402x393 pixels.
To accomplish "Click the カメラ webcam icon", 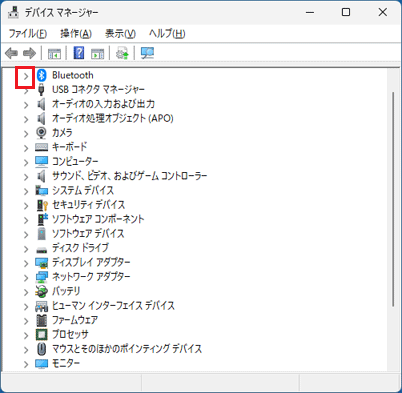I will (41, 133).
